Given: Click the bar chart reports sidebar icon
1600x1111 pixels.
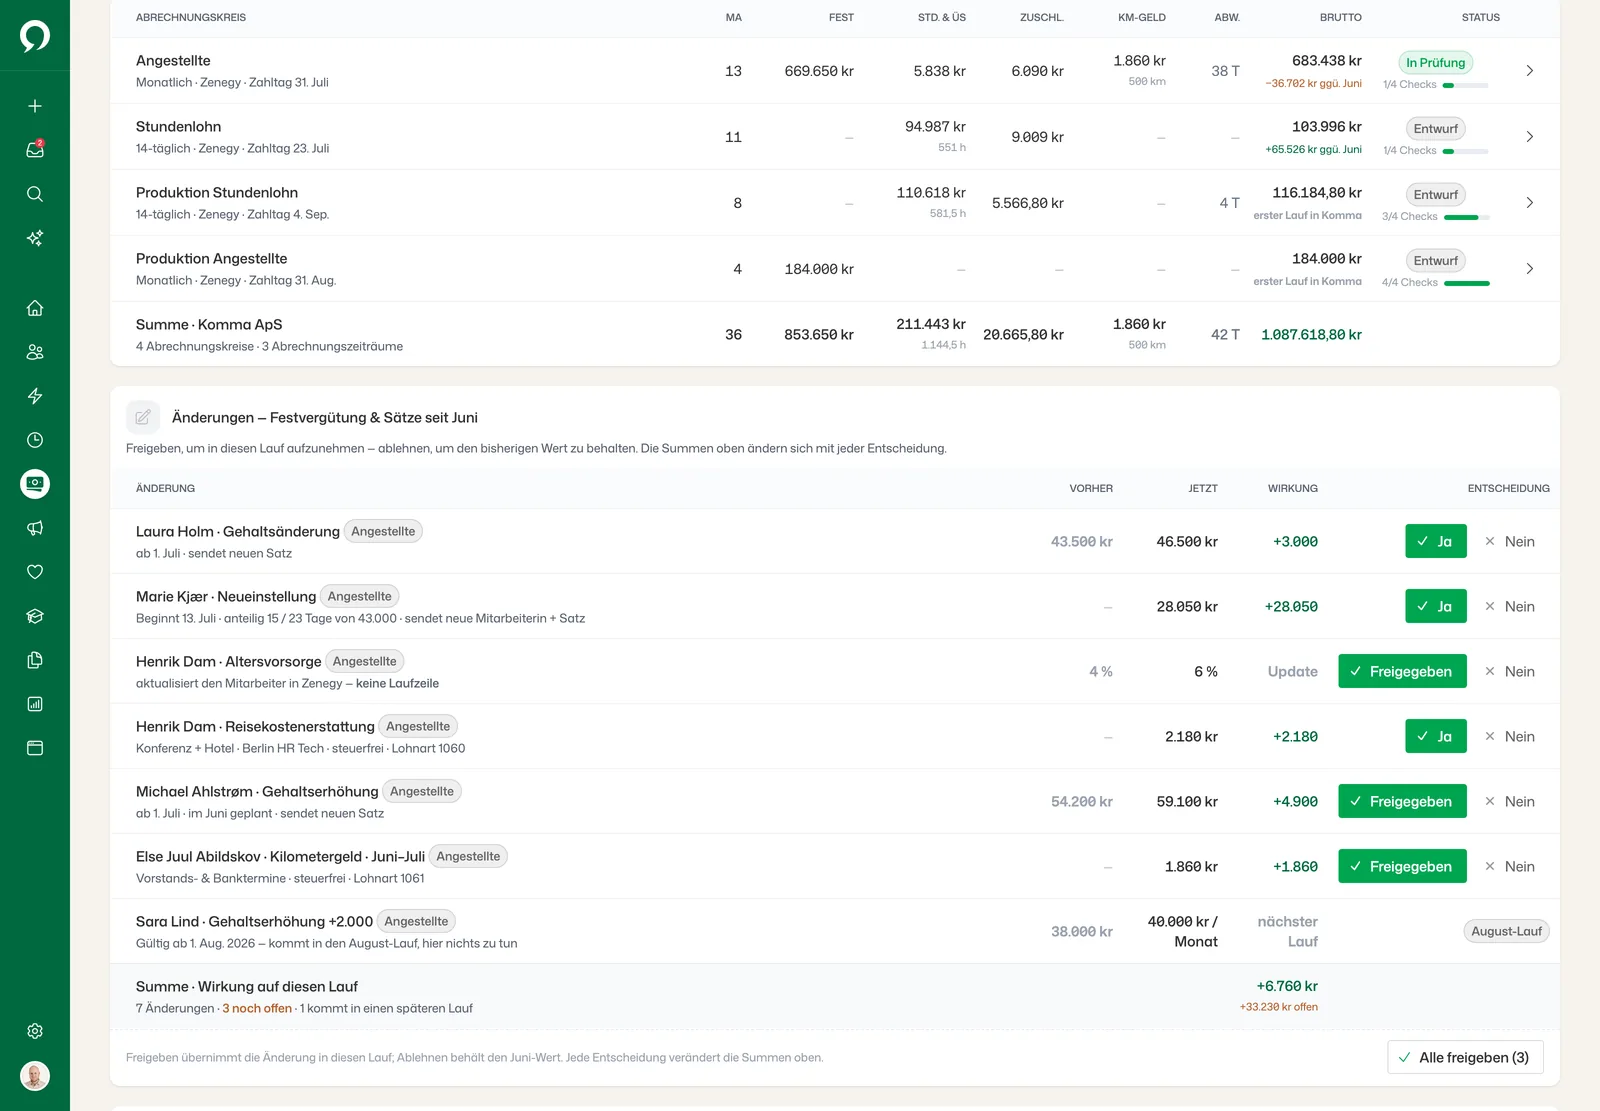Looking at the screenshot, I should [x=35, y=704].
